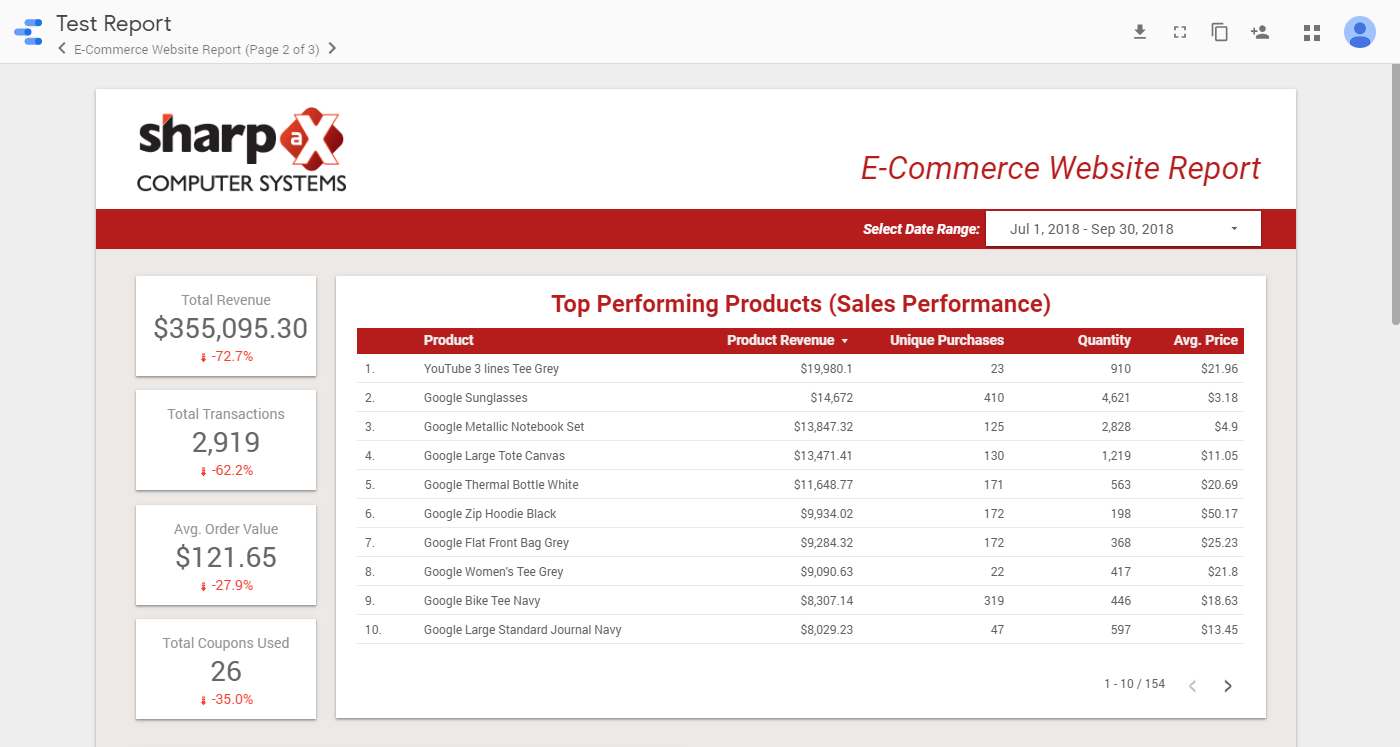This screenshot has height=747, width=1400.
Task: Click the E-Commerce Website Report heading
Action: (1061, 168)
